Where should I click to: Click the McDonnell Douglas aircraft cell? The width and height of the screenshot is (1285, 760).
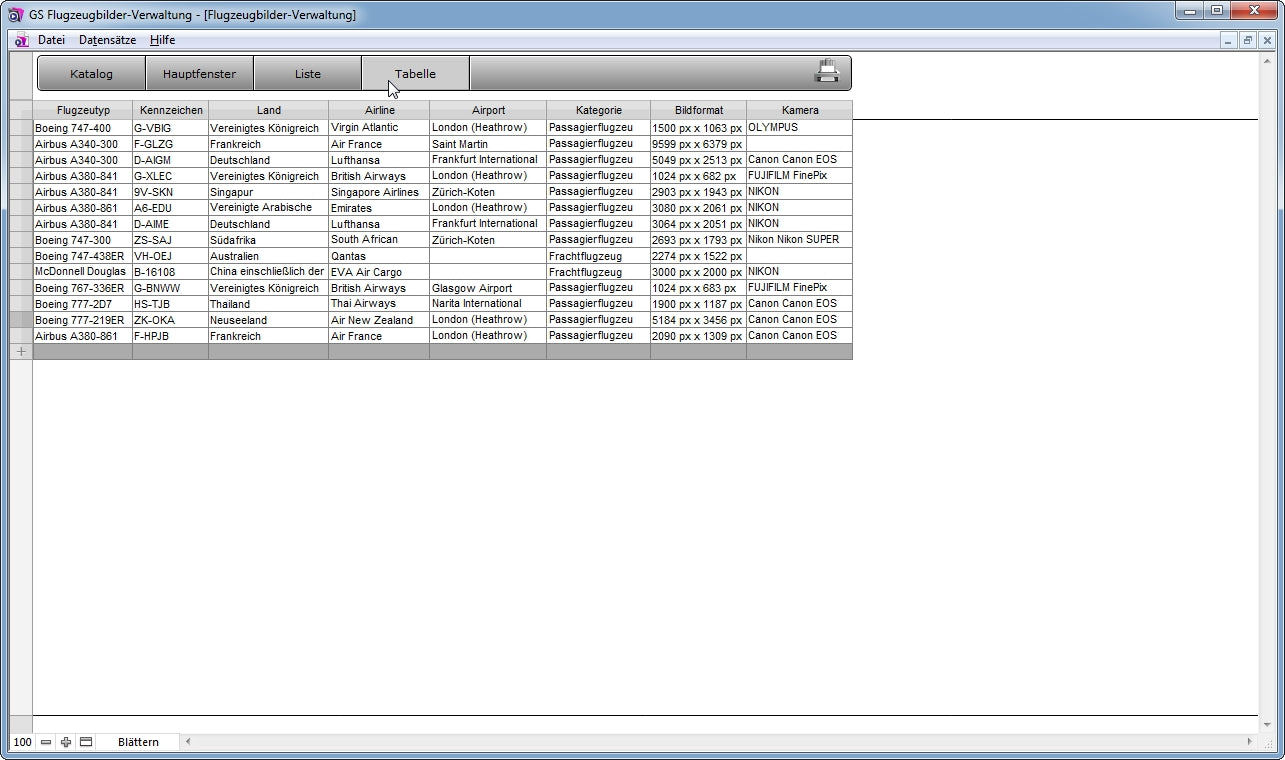tap(83, 272)
